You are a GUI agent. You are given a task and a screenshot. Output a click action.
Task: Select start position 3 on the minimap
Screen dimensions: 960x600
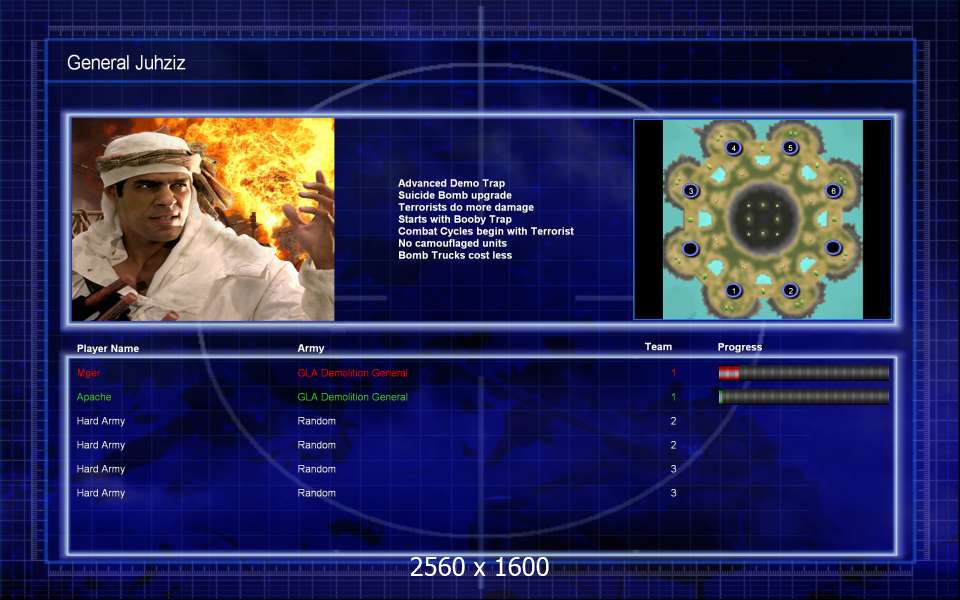[x=691, y=191]
